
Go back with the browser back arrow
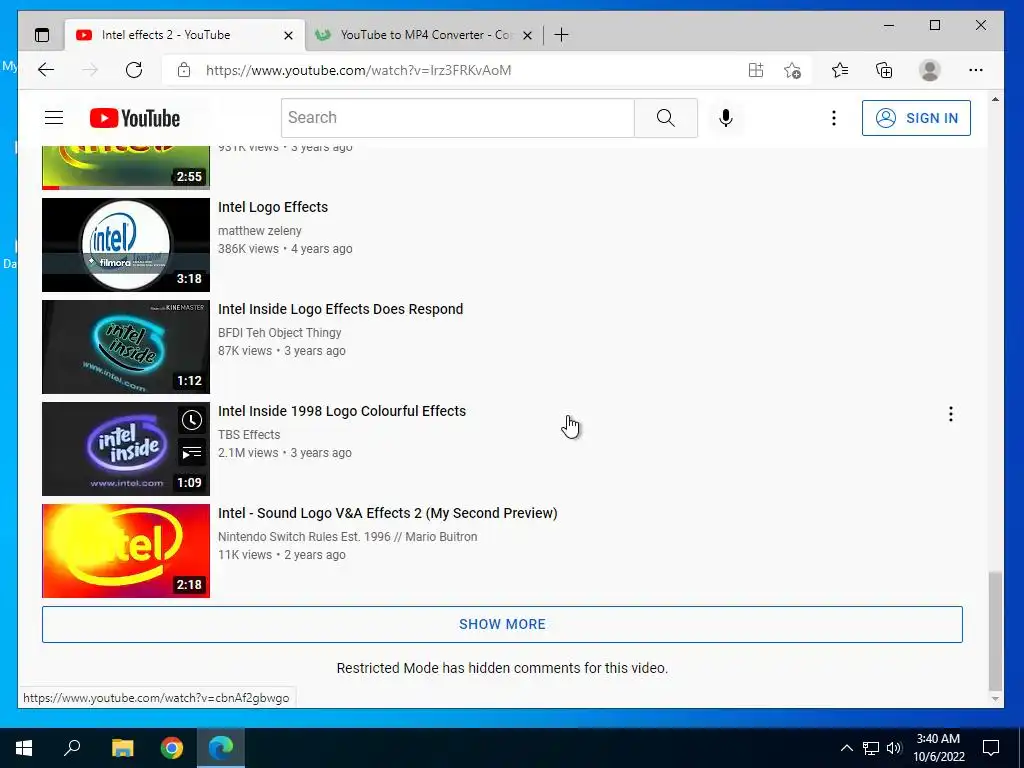pos(46,70)
